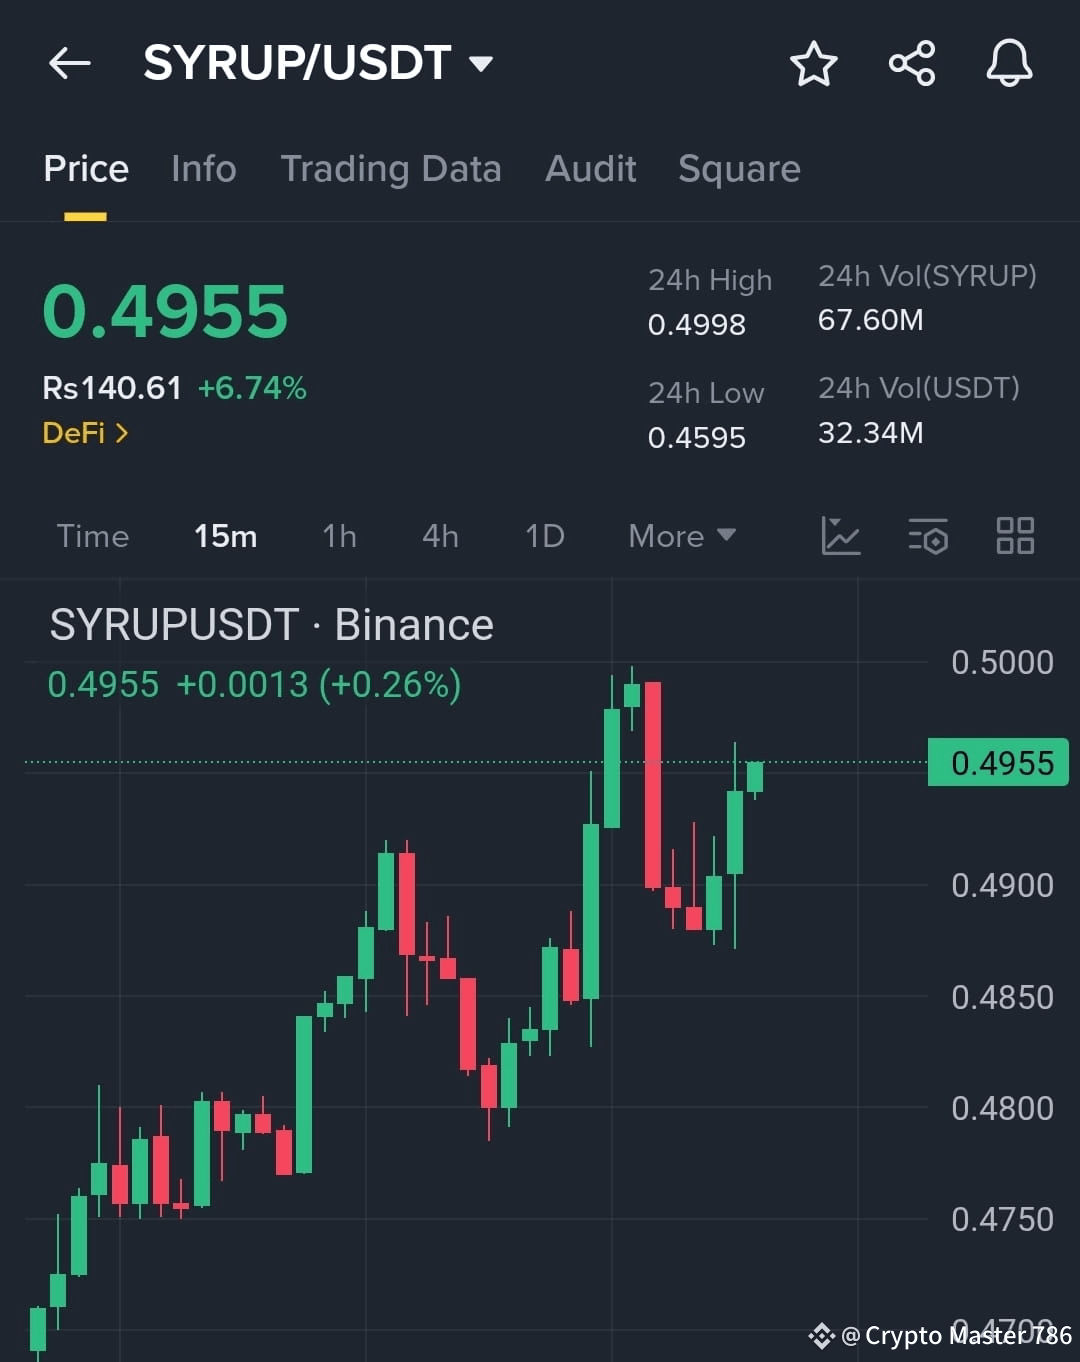Set a price alert with bell icon

1009,64
